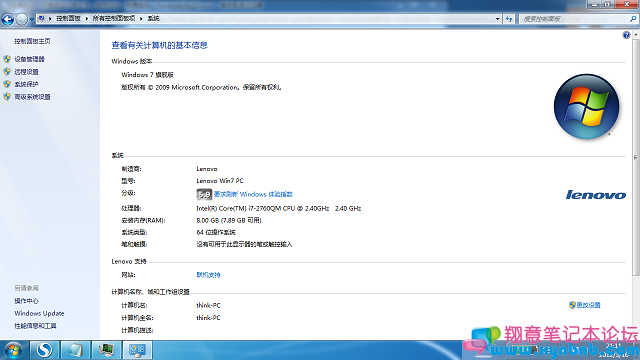Open 高级系统设置 from the sidebar
Screen dimensions: 640x360
32,97
